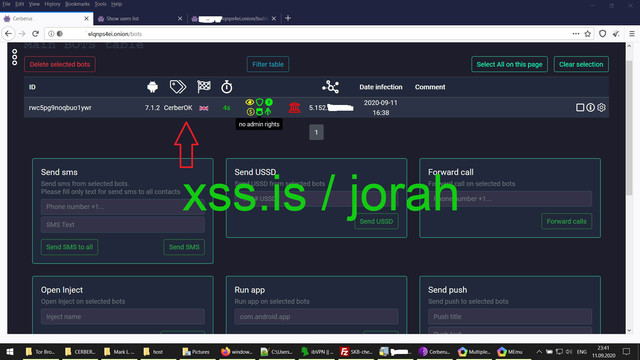Click the yellow dollar status icon
Screen dimensions: 640x360
pyautogui.click(x=250, y=111)
